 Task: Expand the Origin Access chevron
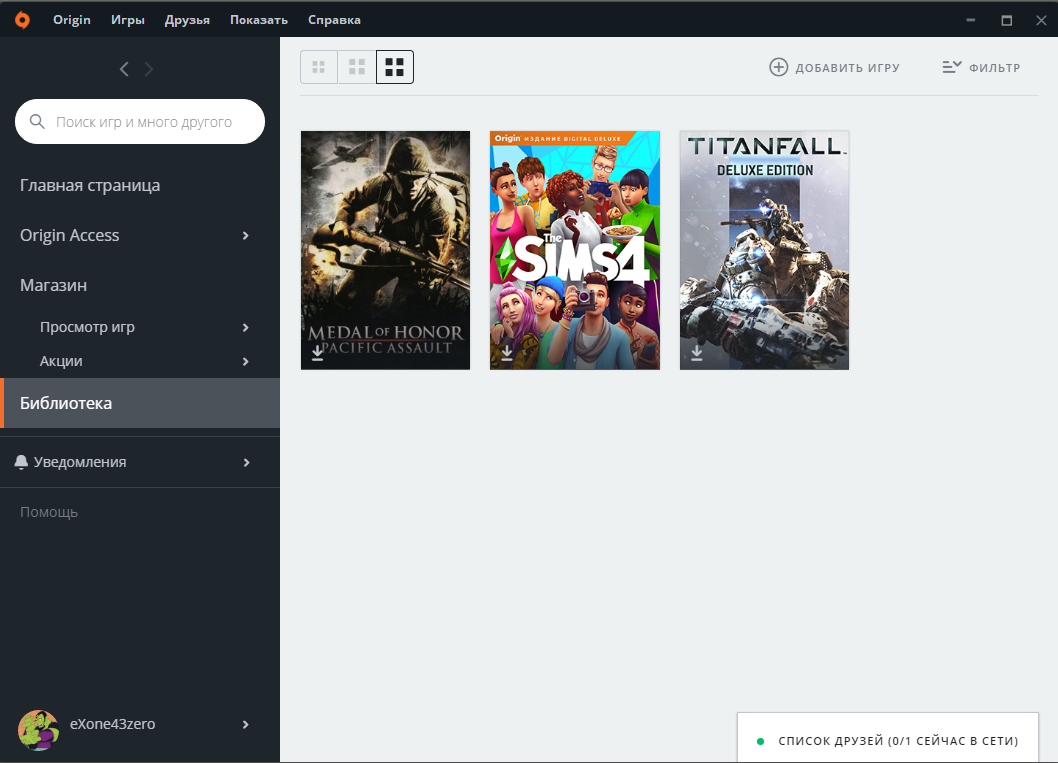click(x=246, y=235)
